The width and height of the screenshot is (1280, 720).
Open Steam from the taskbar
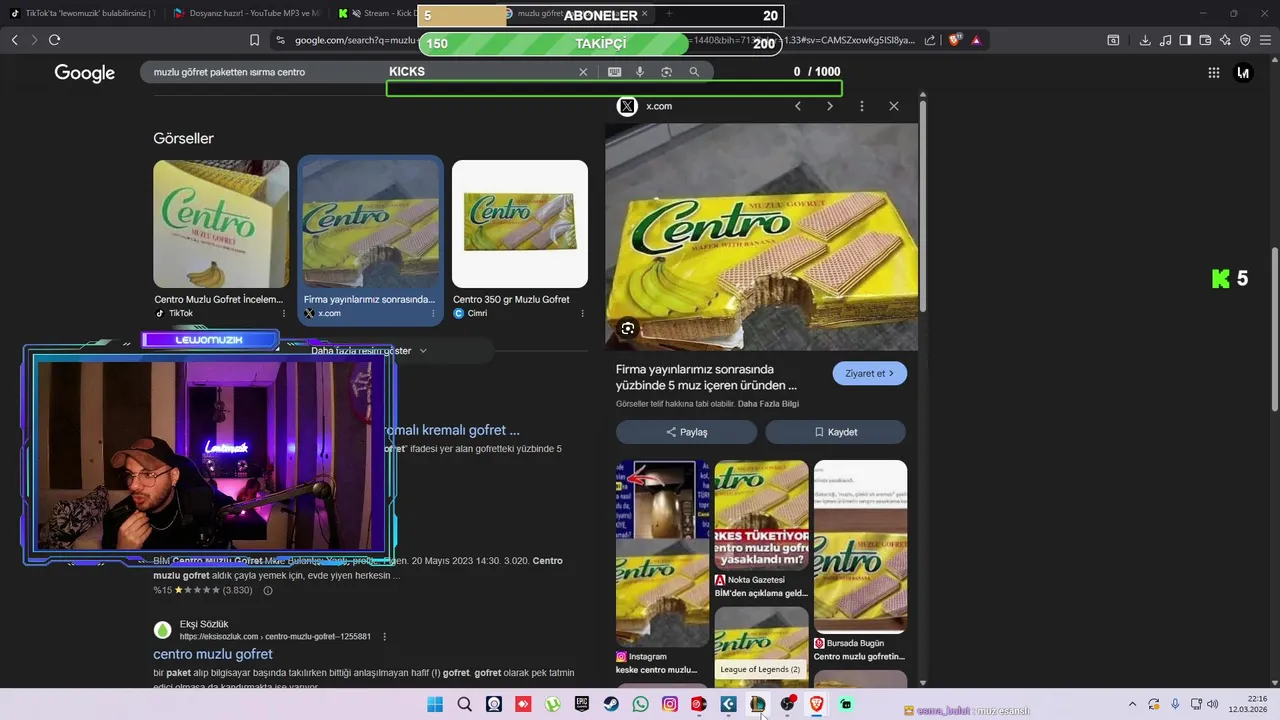click(611, 704)
